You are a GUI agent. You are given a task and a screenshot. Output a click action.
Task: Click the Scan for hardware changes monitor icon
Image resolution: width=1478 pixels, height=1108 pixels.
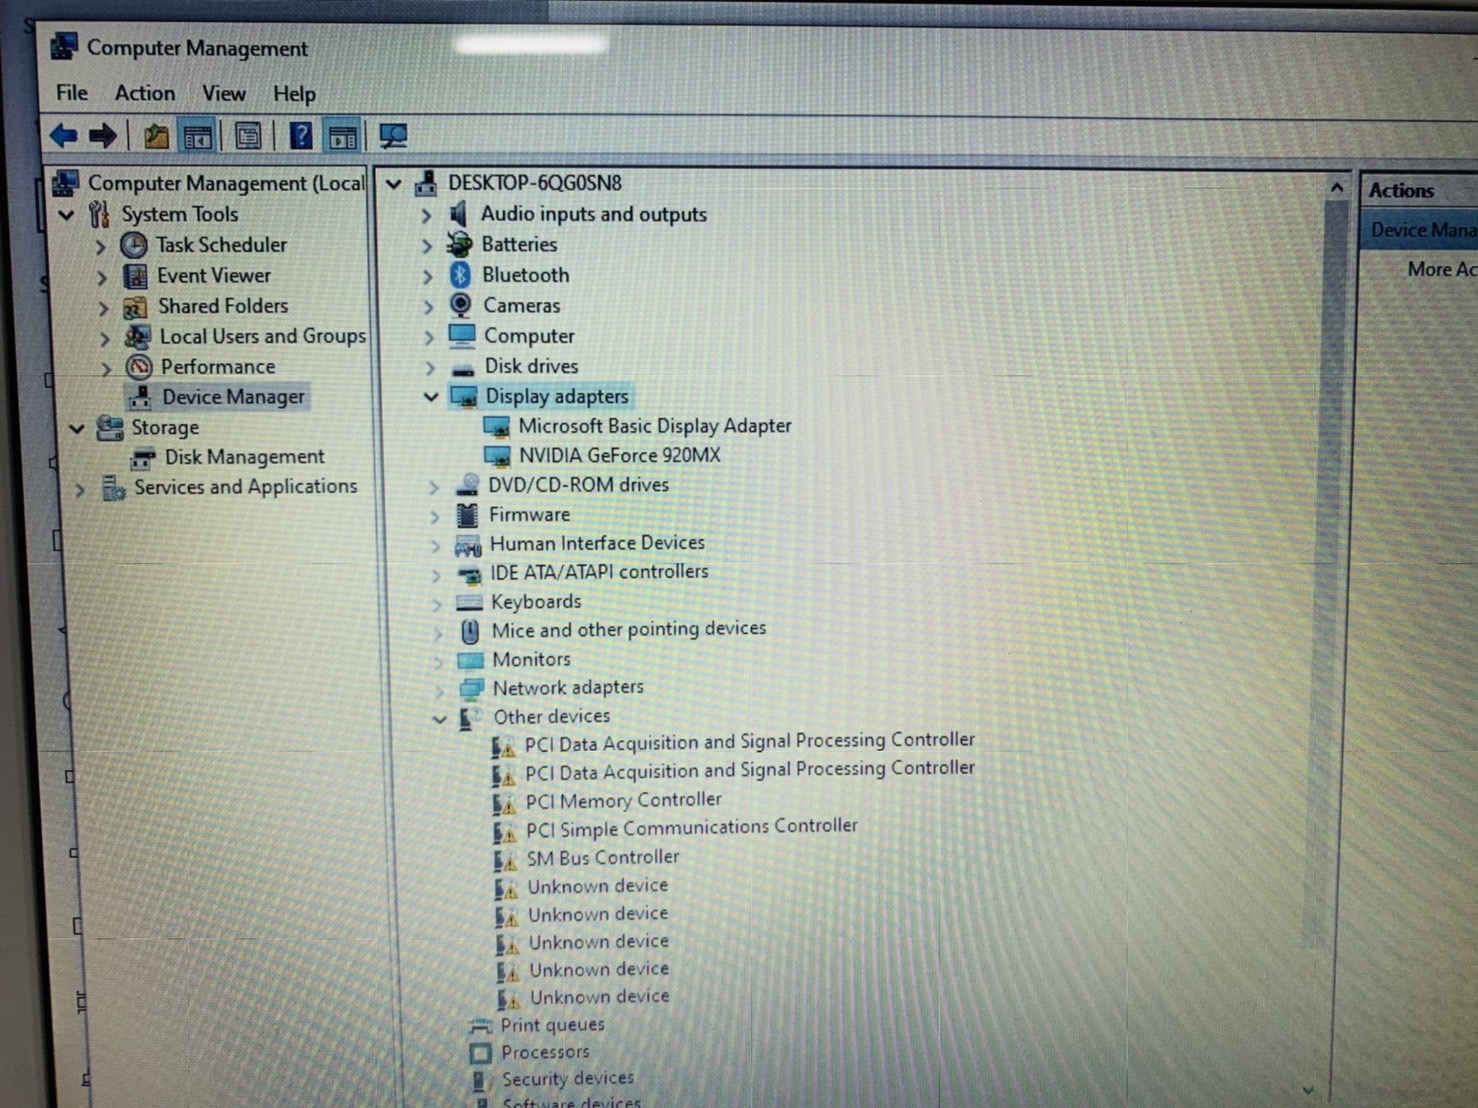coord(393,136)
